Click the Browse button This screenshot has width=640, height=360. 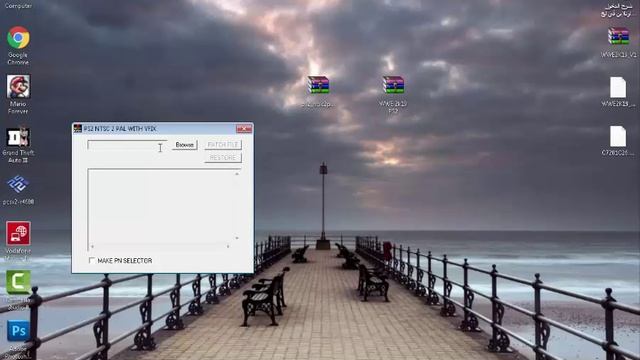point(184,145)
